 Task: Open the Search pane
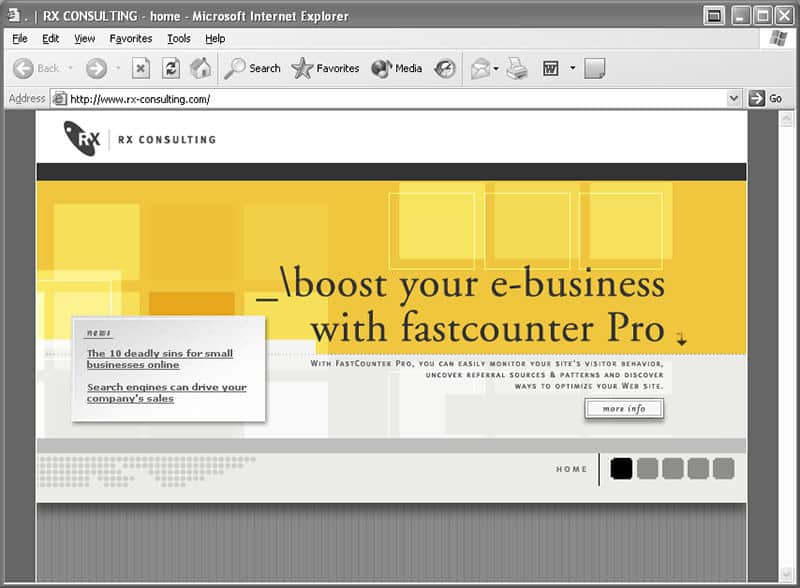coord(253,68)
